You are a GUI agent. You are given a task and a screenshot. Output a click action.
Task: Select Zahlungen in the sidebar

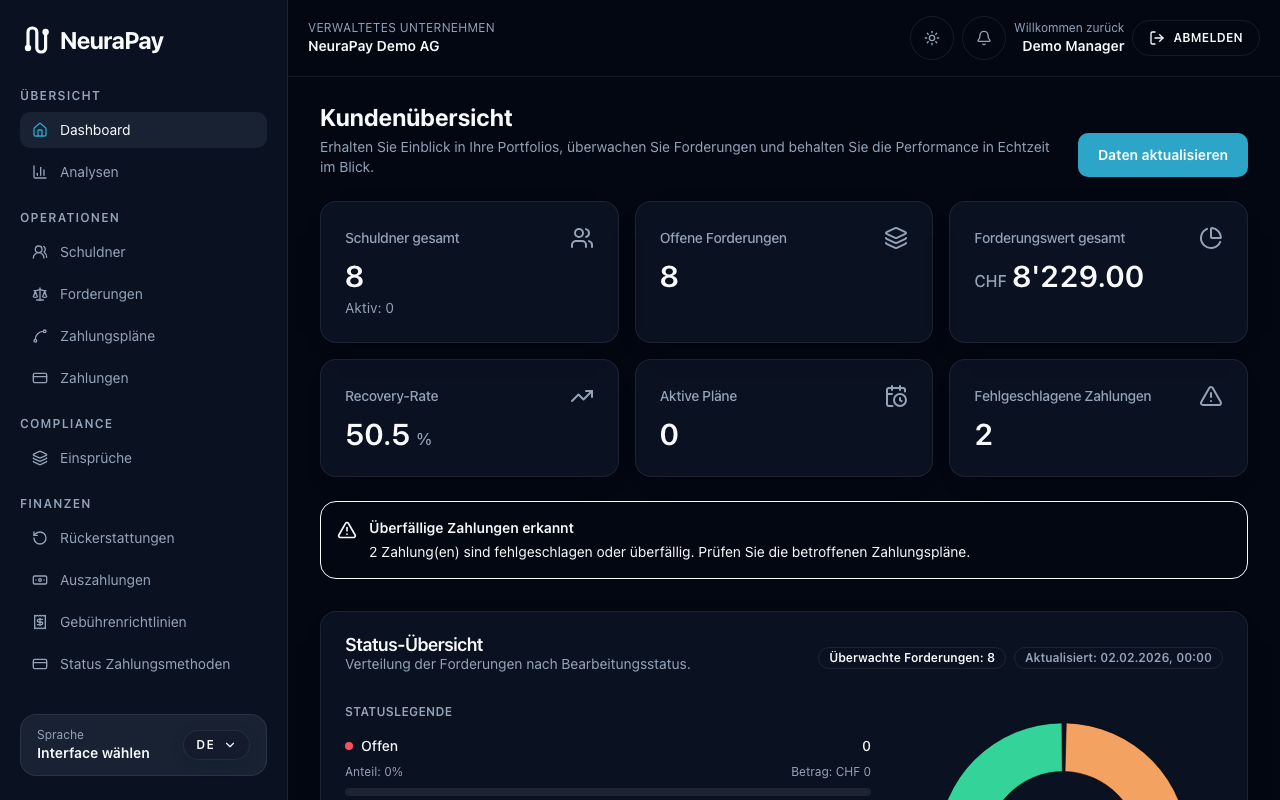click(143, 378)
